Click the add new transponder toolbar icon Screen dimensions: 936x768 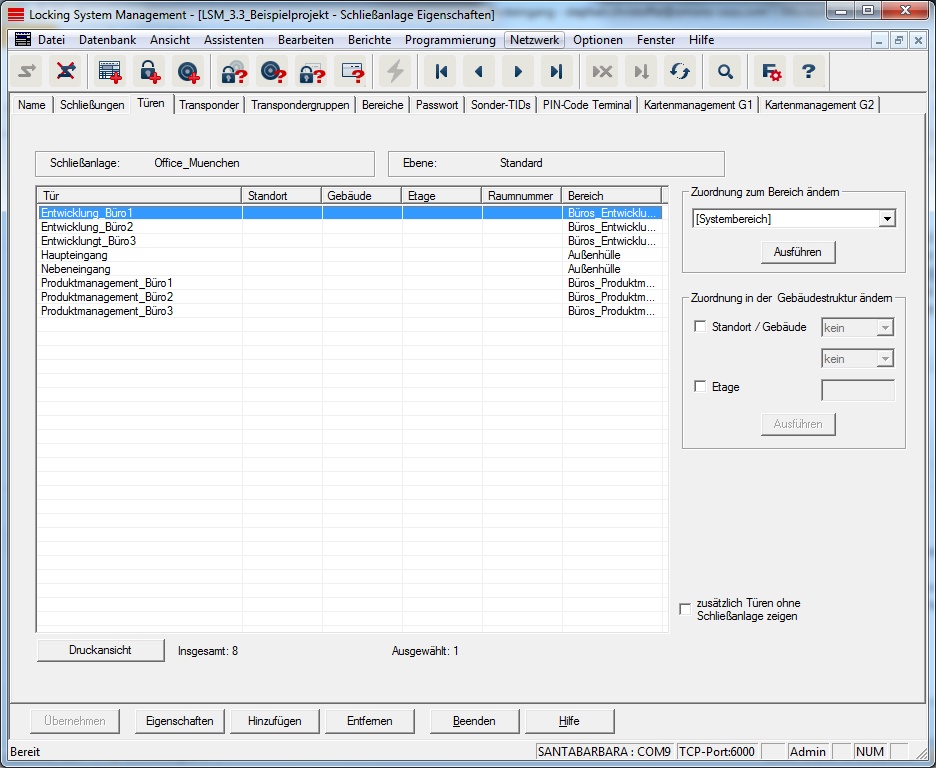coord(188,71)
